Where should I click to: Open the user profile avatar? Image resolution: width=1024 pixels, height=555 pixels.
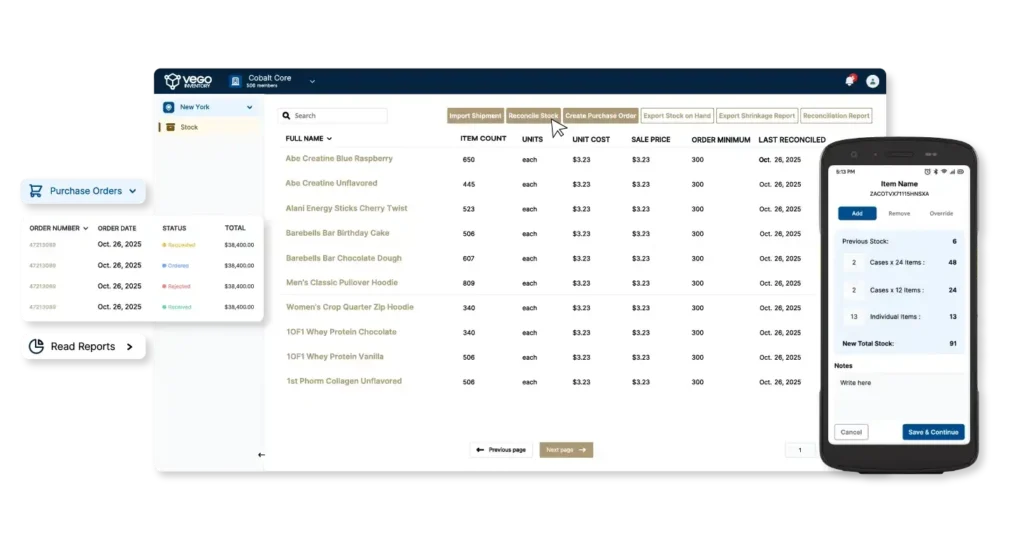[872, 81]
